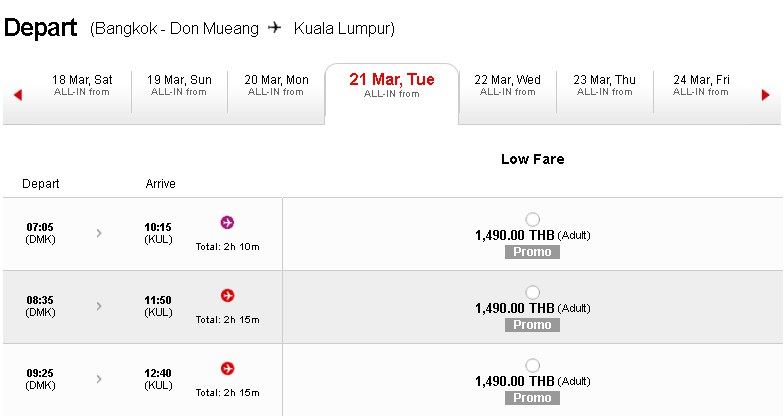784x416 pixels.
Task: Open the 24 Mar, Fri date tab
Action: 701,85
